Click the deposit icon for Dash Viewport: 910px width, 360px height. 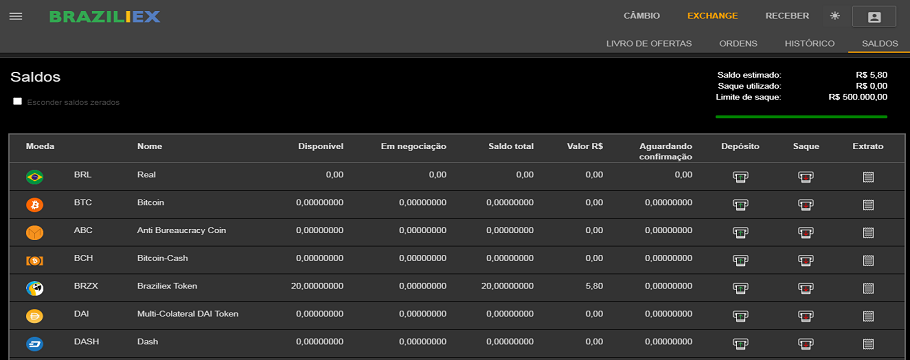coord(740,344)
